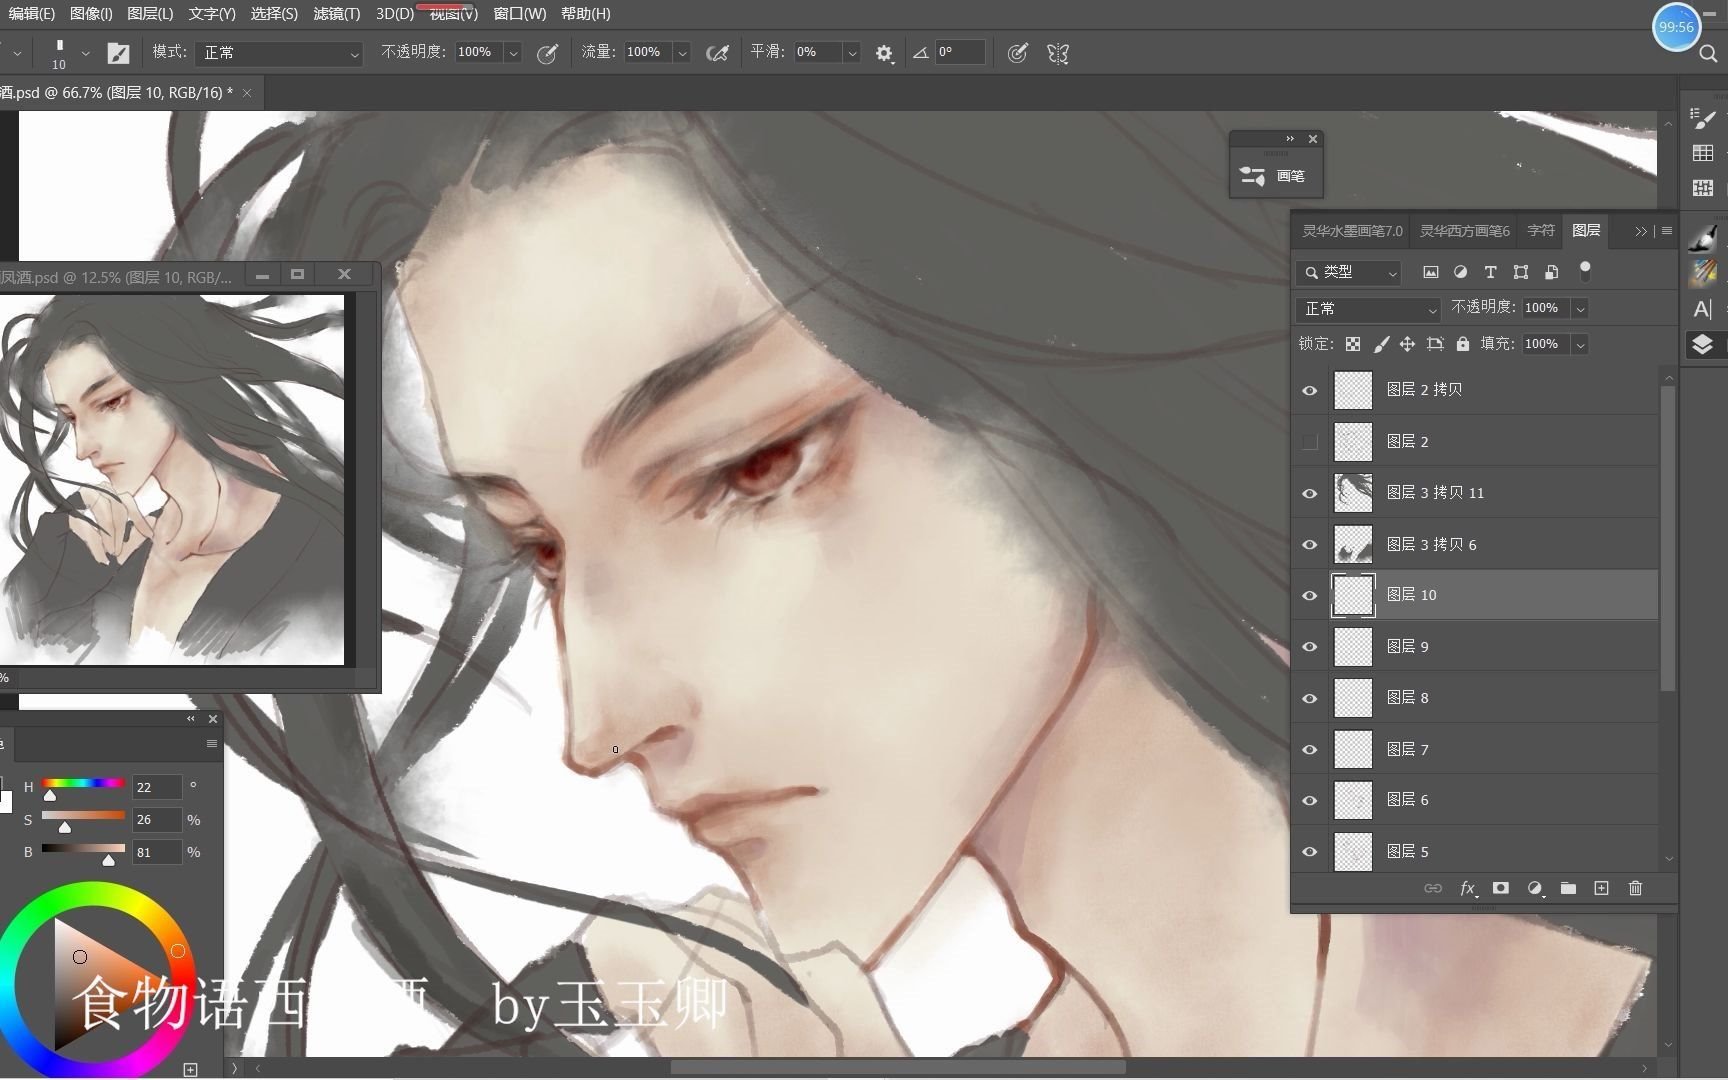The width and height of the screenshot is (1728, 1080).
Task: Enable airbrush build-up icon
Action: [x=717, y=53]
